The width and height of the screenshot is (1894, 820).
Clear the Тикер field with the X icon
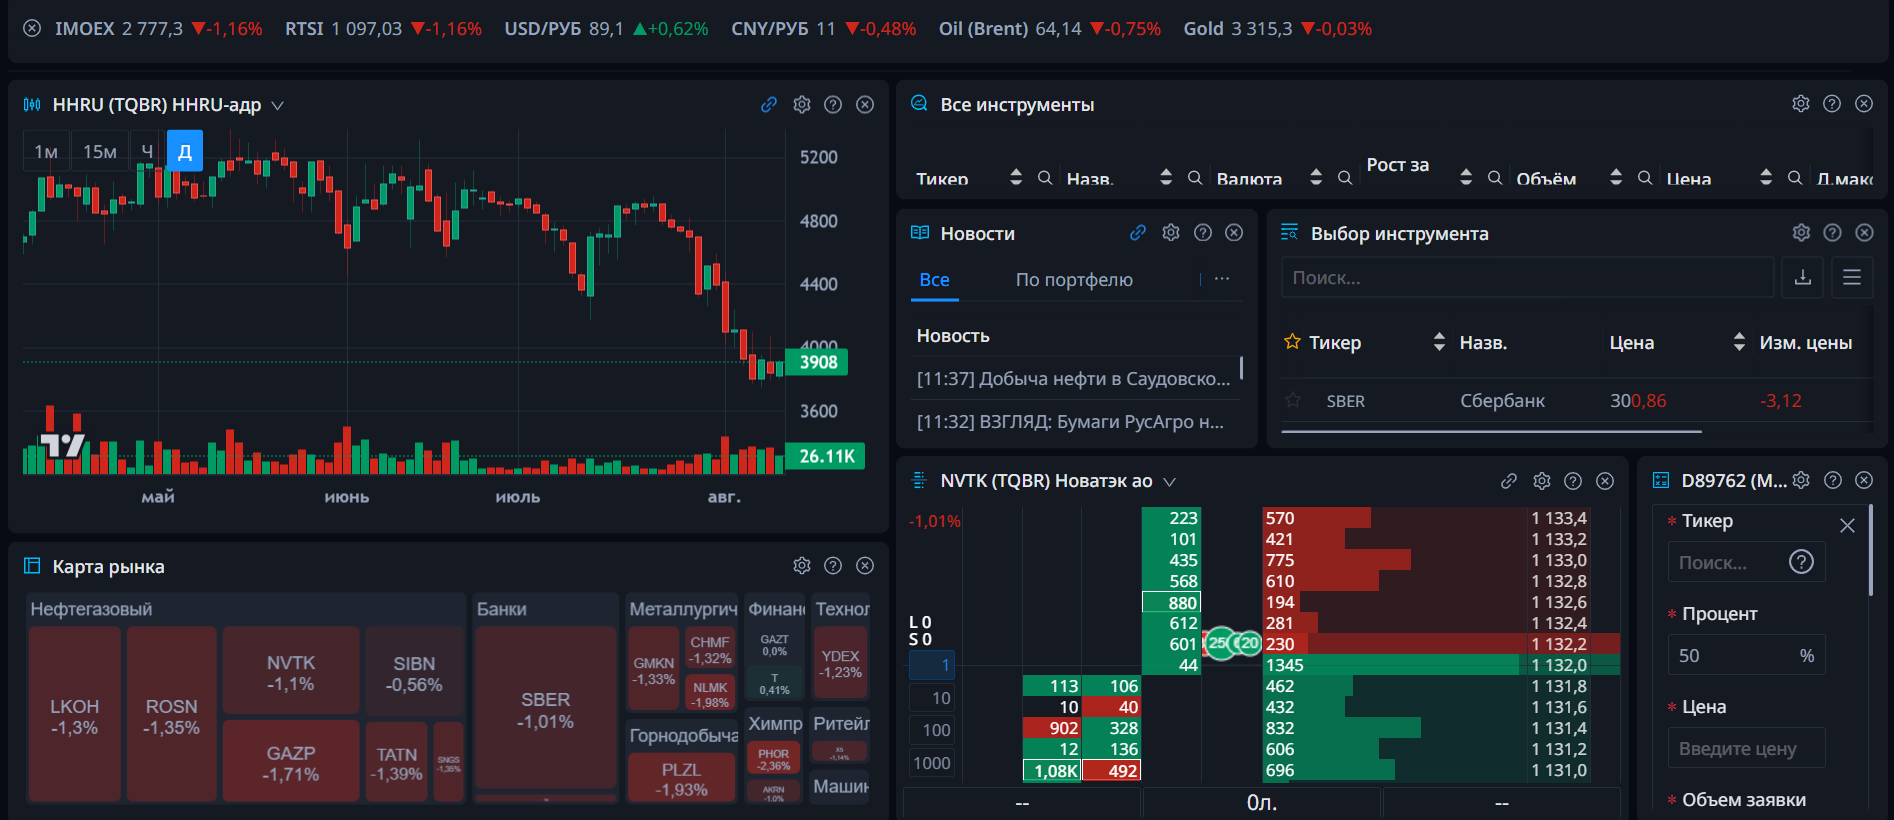click(x=1847, y=525)
